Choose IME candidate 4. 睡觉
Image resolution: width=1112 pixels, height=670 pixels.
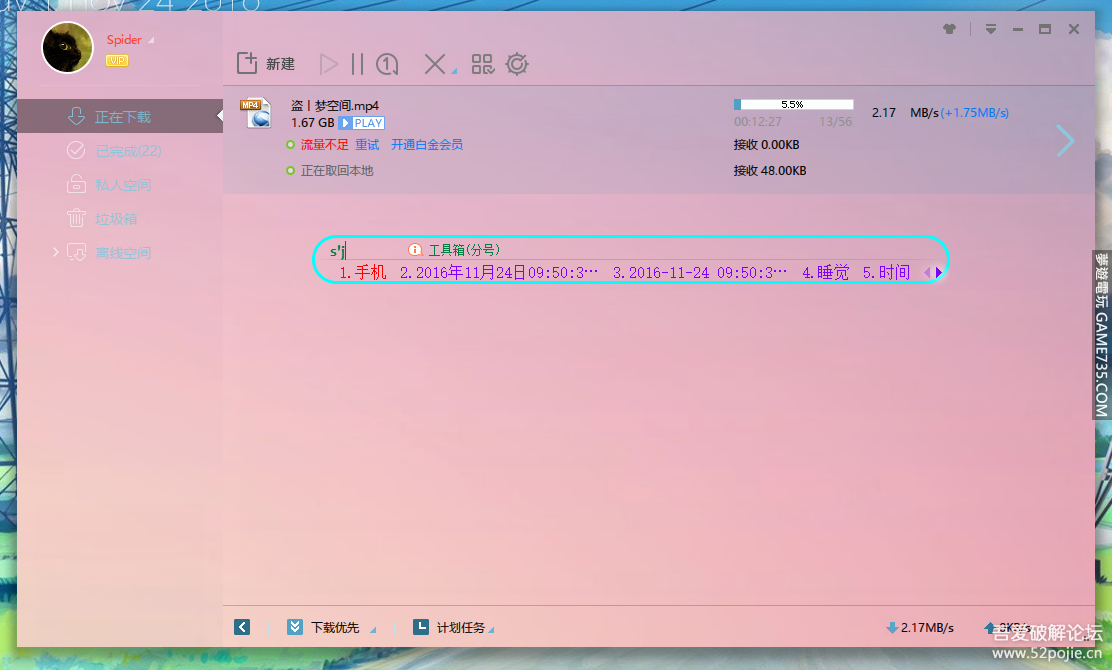point(825,272)
